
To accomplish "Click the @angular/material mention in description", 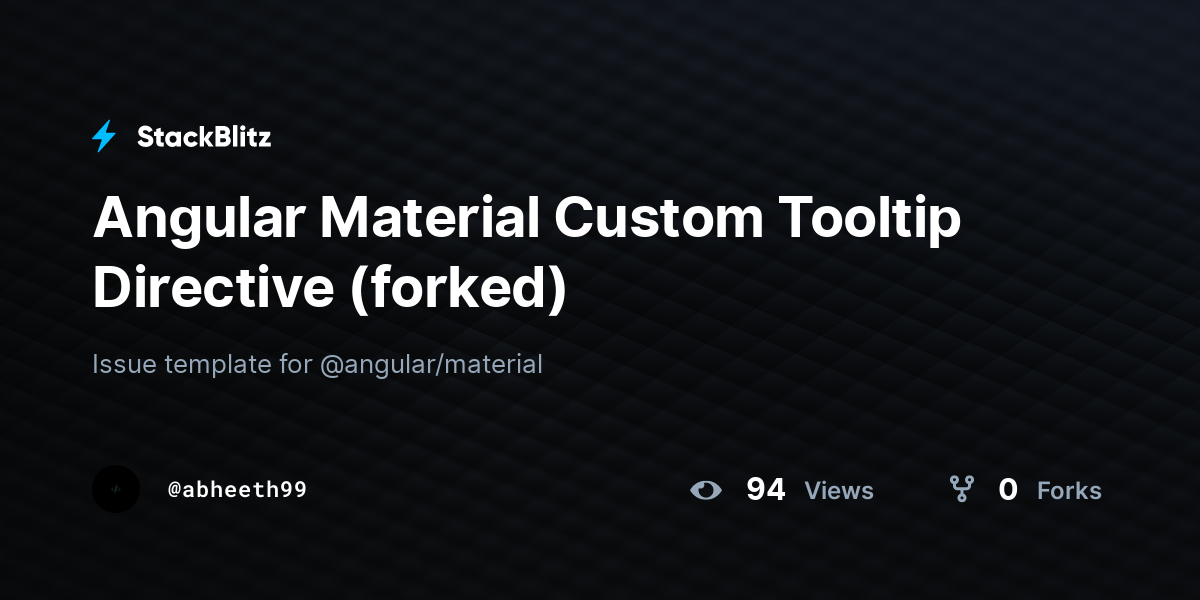I will [x=431, y=365].
